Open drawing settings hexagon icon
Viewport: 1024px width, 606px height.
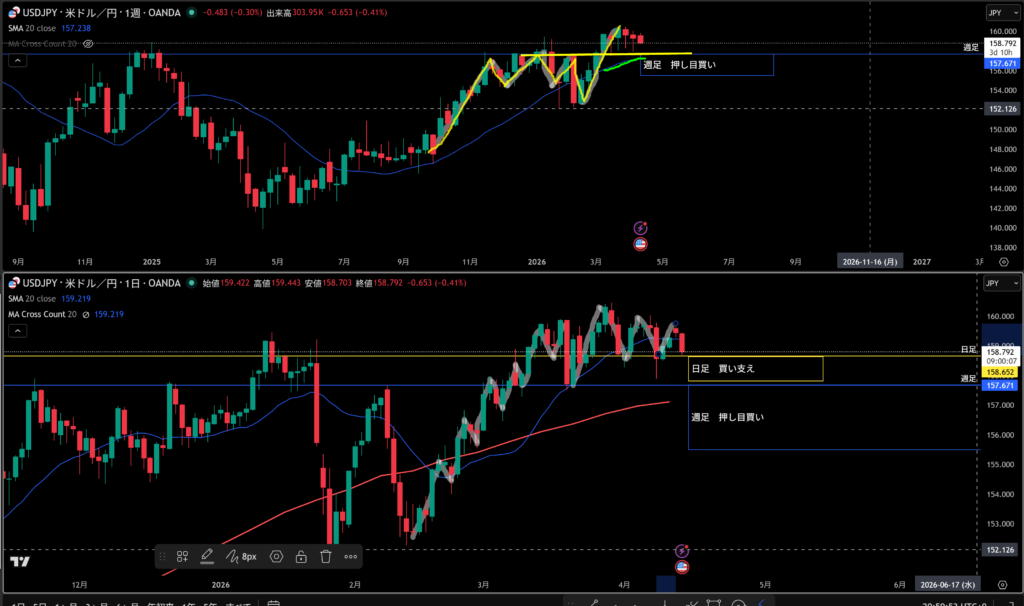click(x=276, y=556)
